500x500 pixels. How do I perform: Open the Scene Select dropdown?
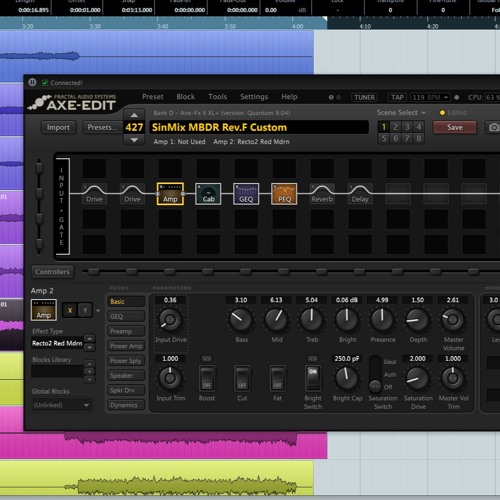point(401,113)
